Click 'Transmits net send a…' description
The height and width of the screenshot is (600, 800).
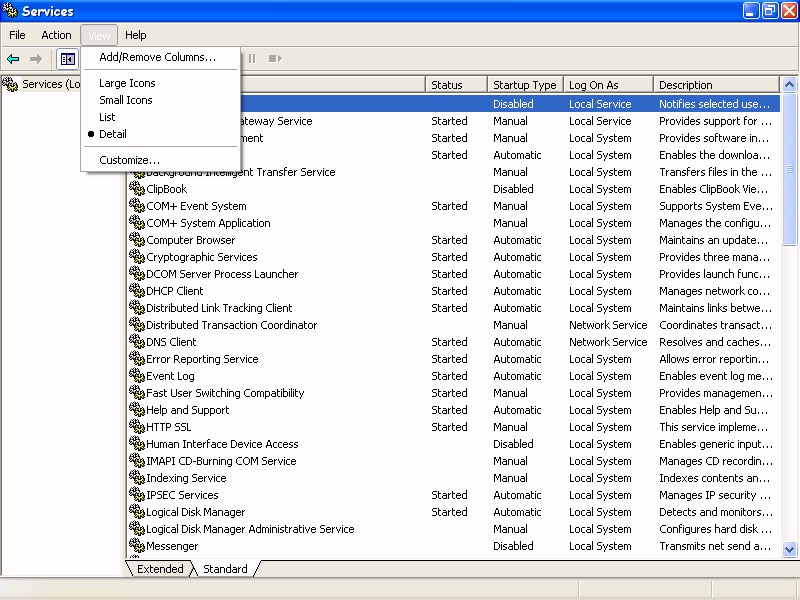[x=715, y=546]
